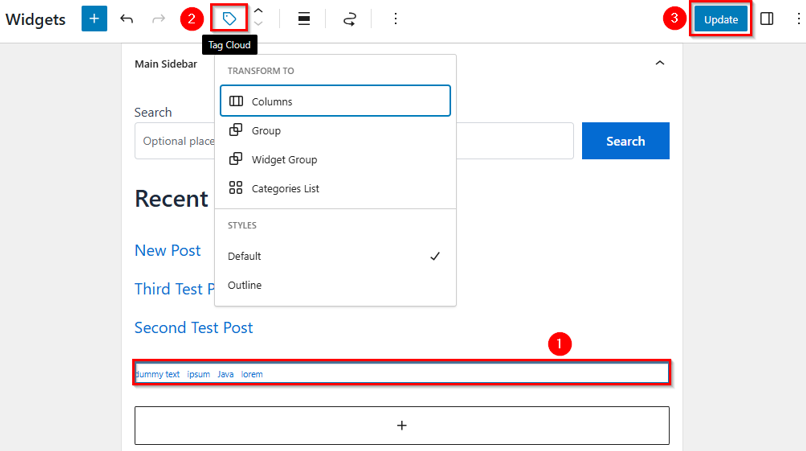Move block down with the down chevron
Image resolution: width=806 pixels, height=451 pixels.
259,24
